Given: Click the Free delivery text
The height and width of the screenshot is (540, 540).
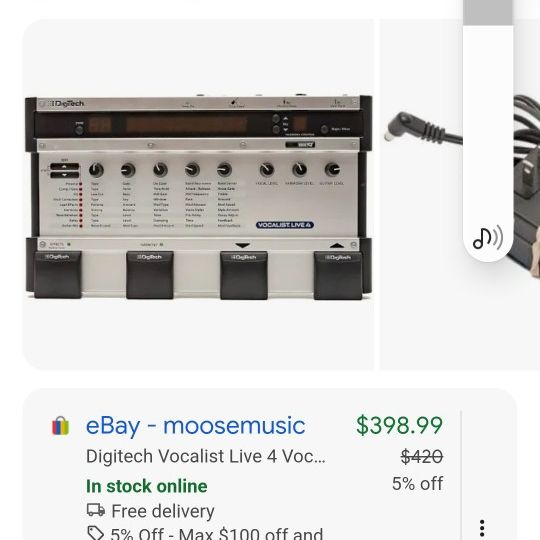Looking at the screenshot, I should [163, 511].
